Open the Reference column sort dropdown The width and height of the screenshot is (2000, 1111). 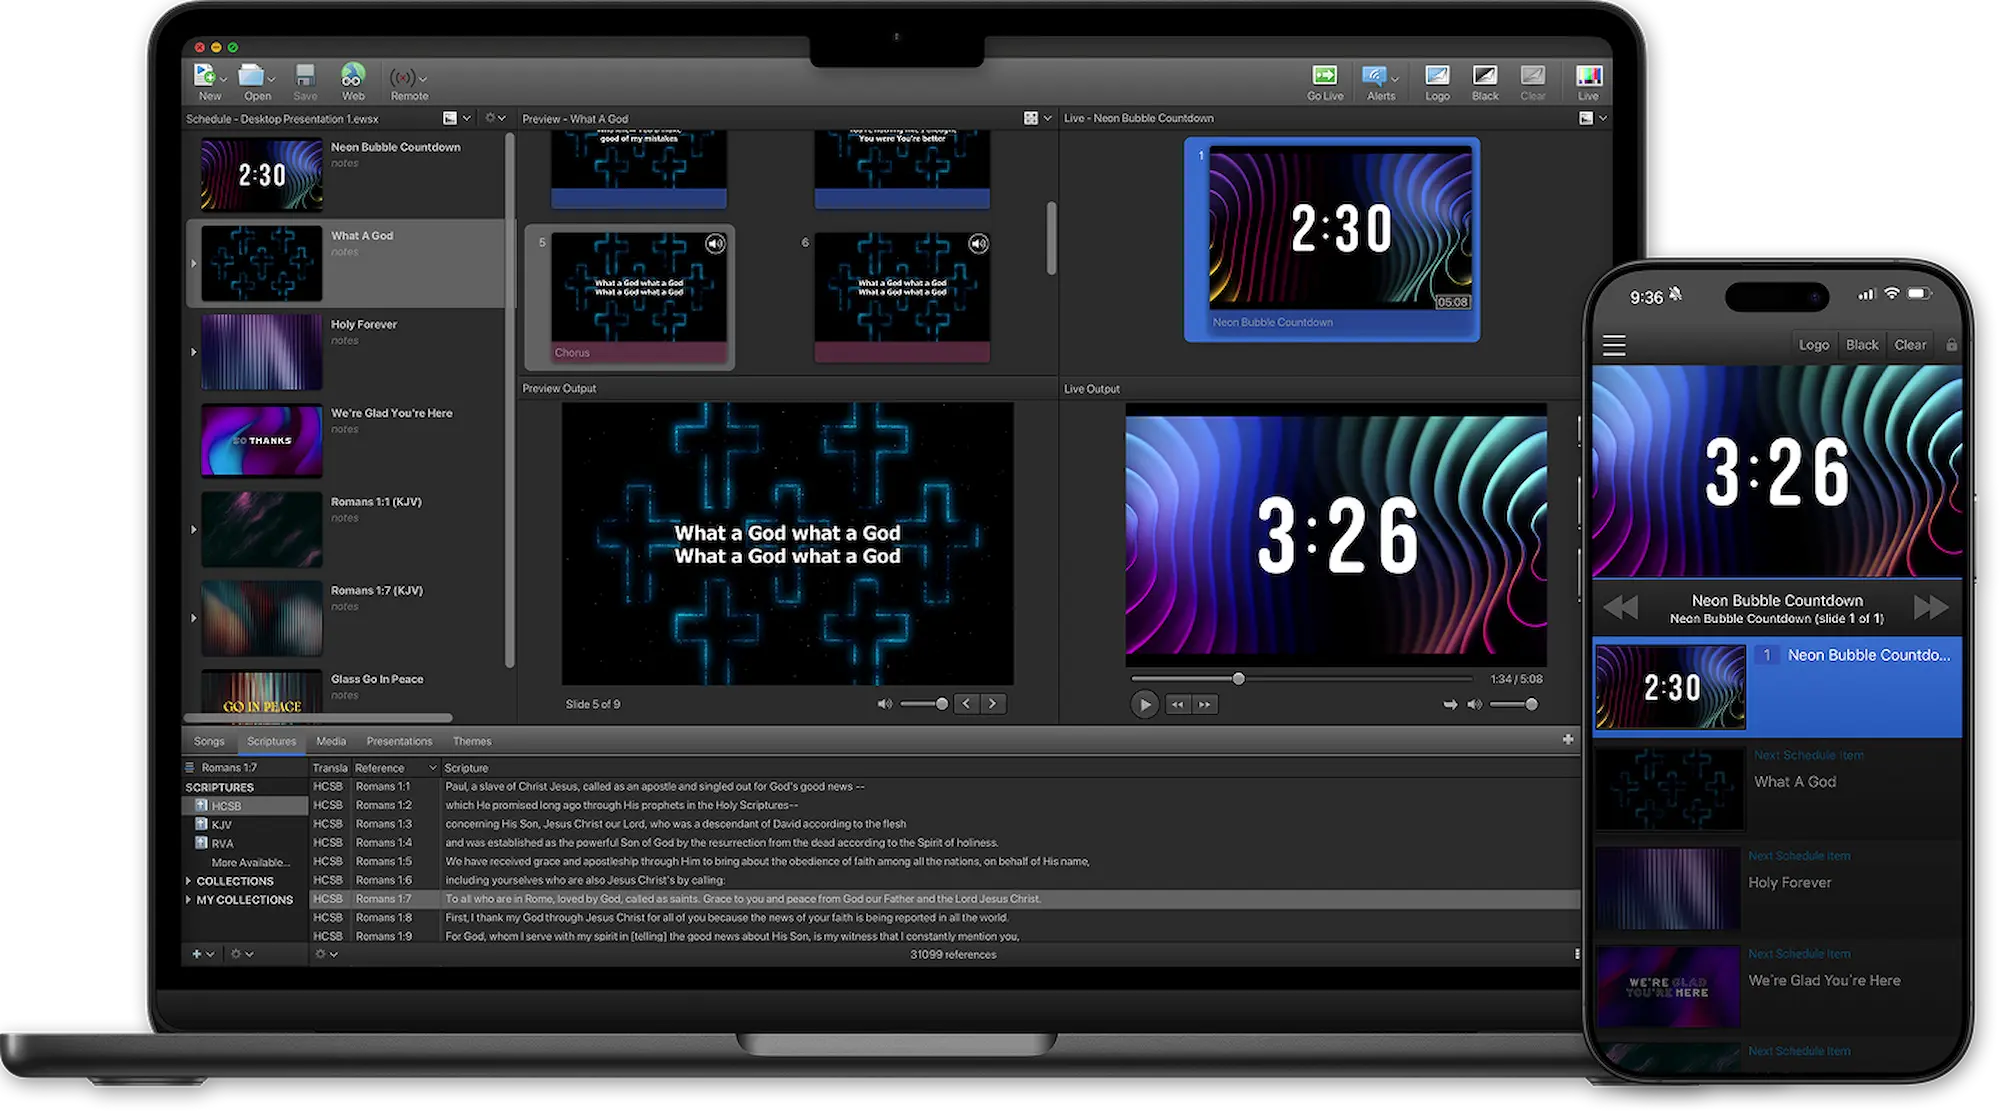[430, 767]
